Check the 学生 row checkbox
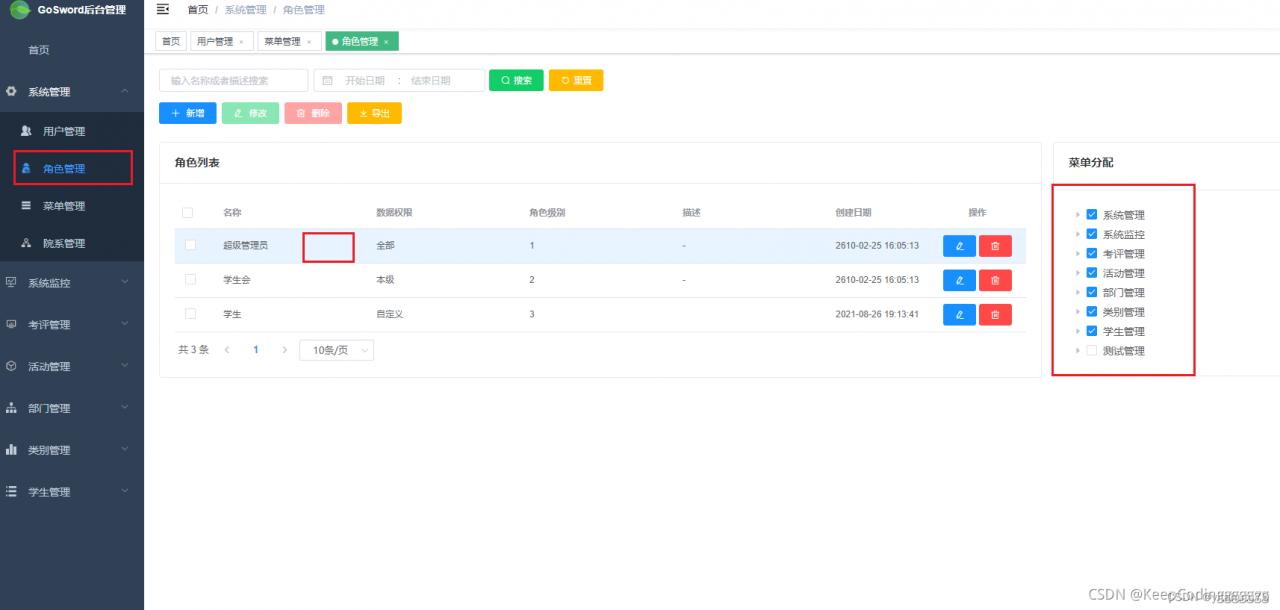 [x=191, y=314]
